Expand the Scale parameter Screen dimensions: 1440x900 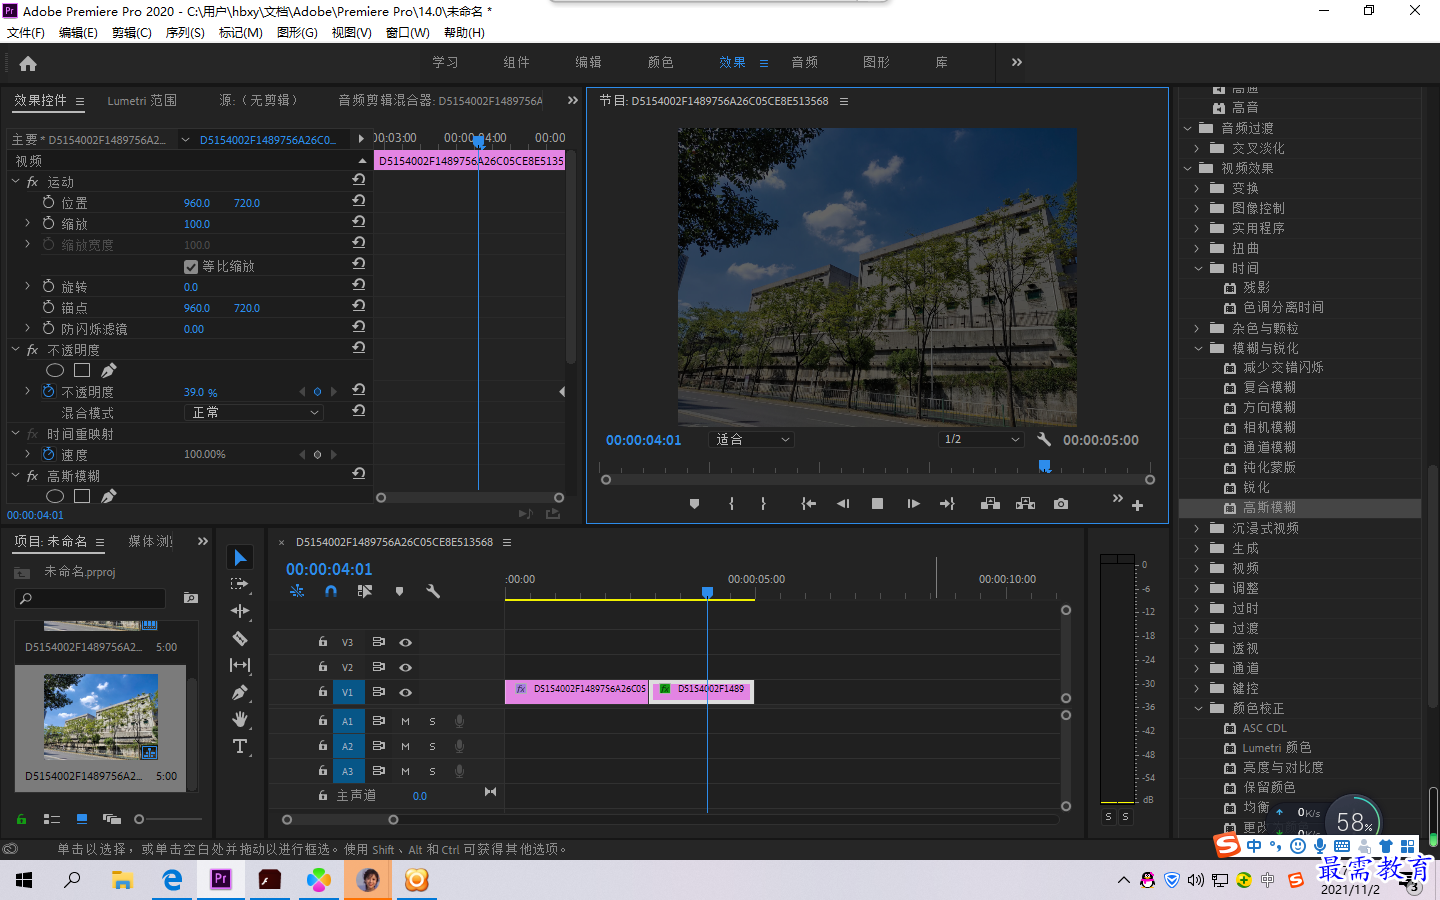(x=28, y=223)
